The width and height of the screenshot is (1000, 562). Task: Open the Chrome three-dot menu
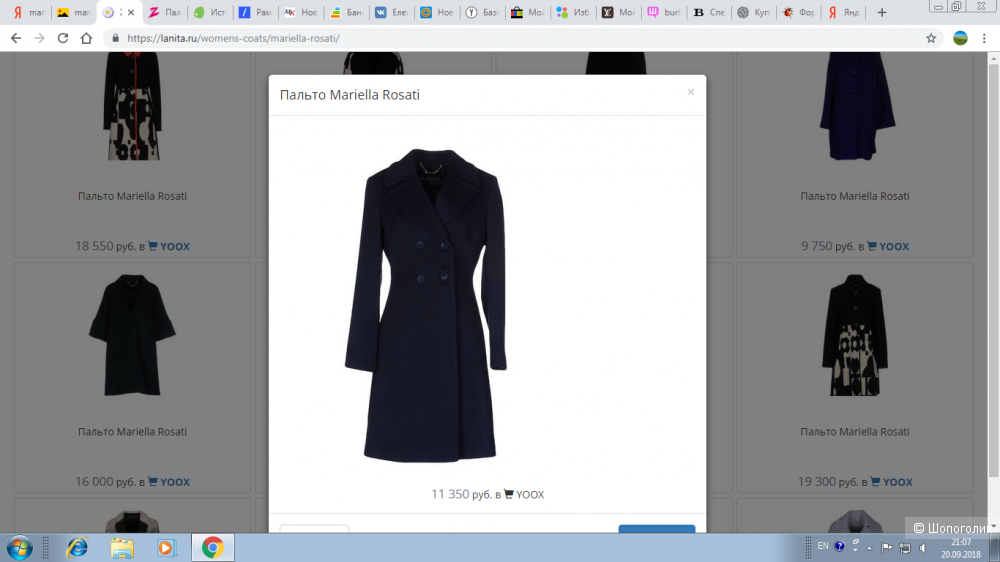click(x=985, y=38)
